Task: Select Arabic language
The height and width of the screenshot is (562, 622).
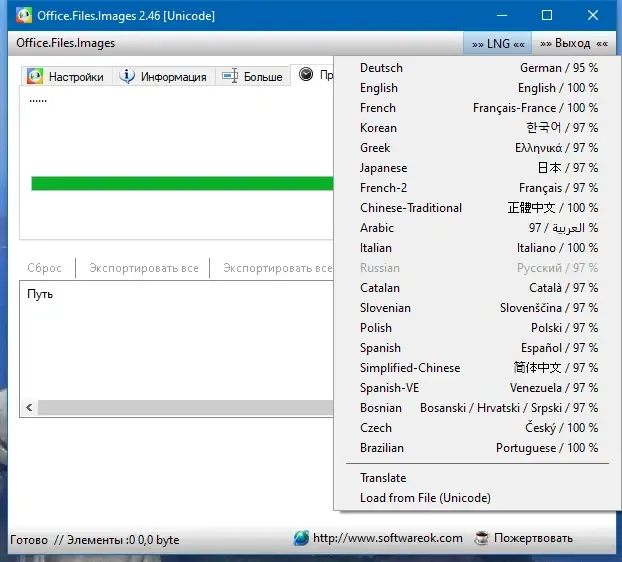Action: click(x=478, y=228)
